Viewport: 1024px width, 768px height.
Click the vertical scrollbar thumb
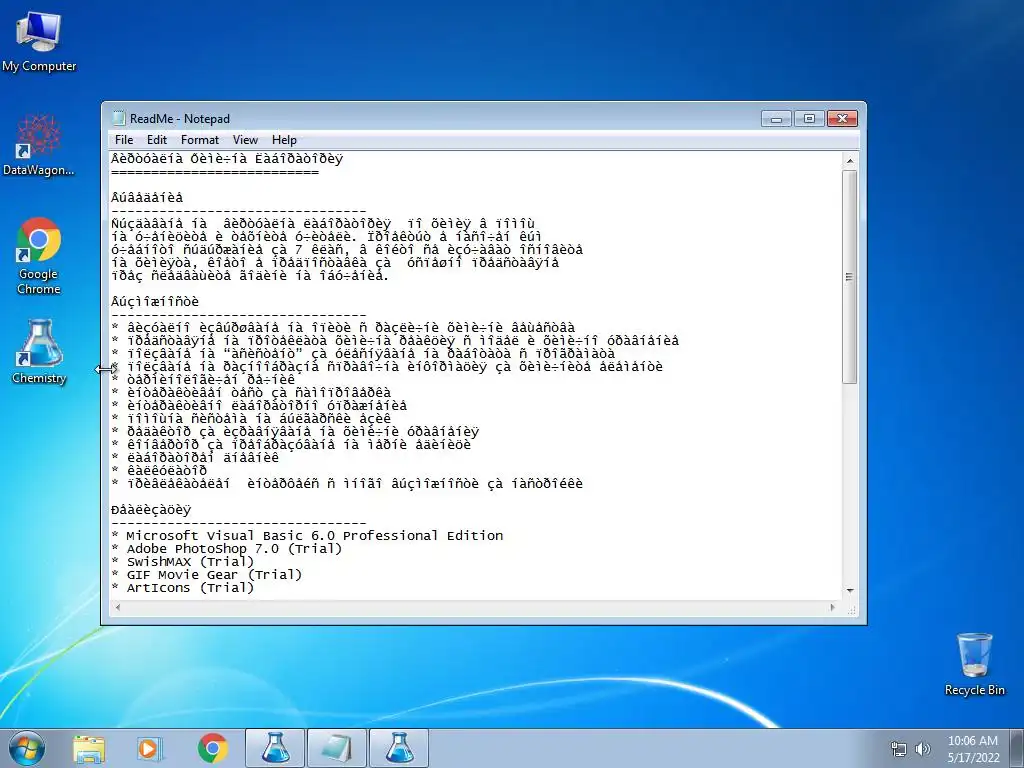click(x=850, y=277)
